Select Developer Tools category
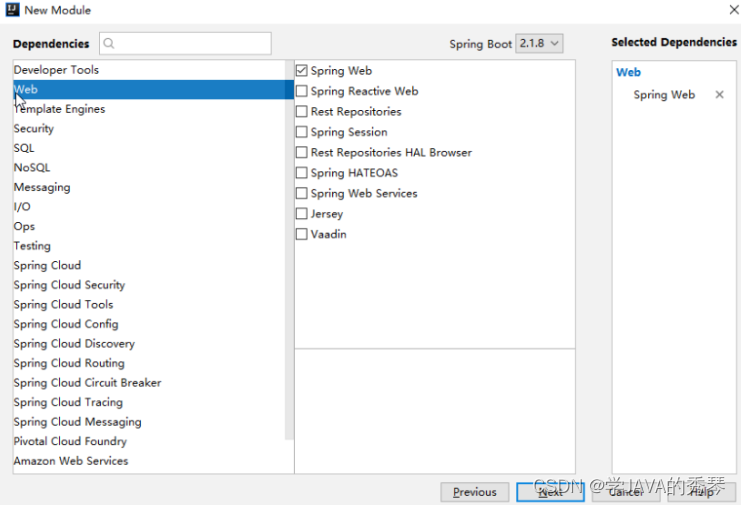This screenshot has width=741, height=505. point(149,70)
